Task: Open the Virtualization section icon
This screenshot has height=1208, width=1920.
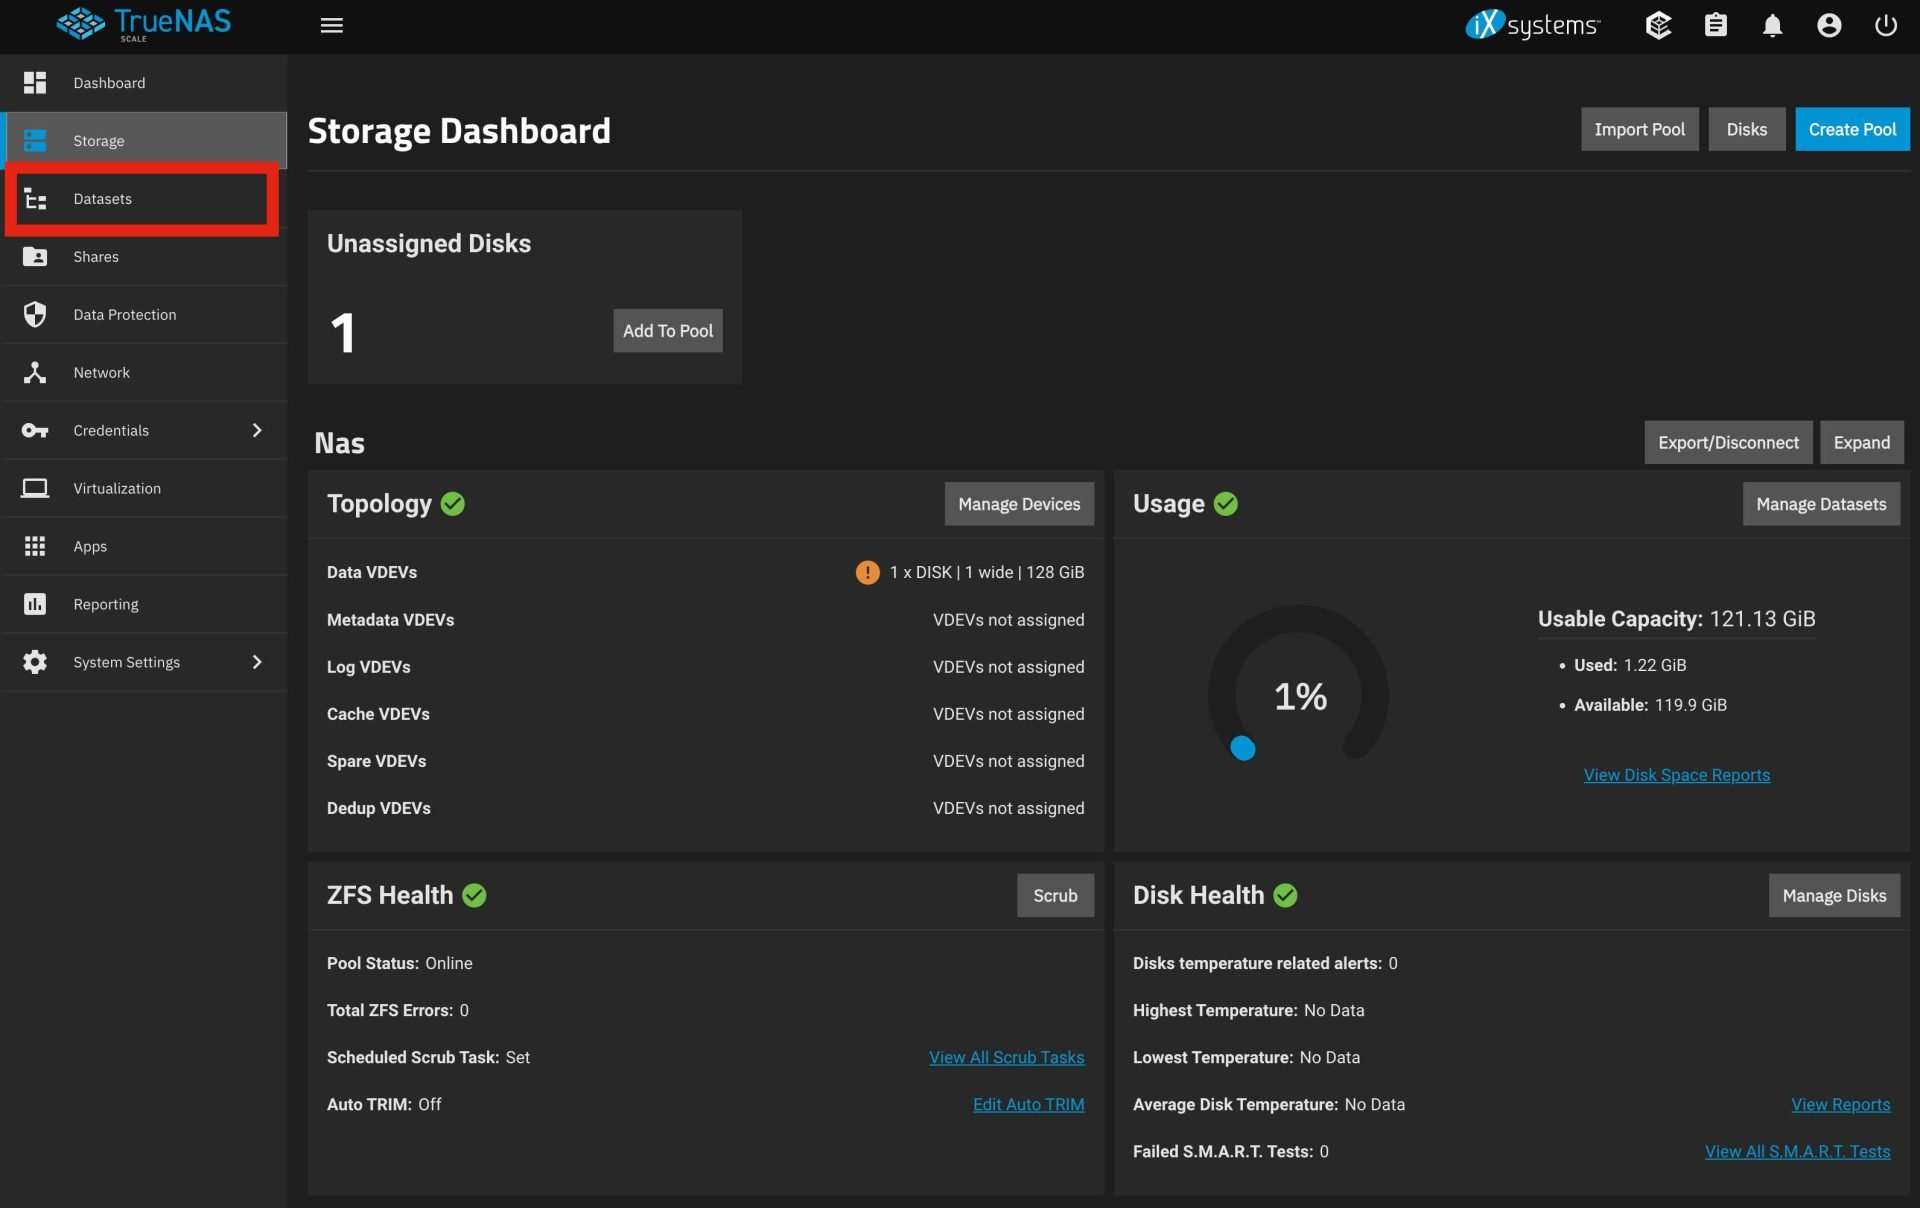Action: tap(35, 488)
